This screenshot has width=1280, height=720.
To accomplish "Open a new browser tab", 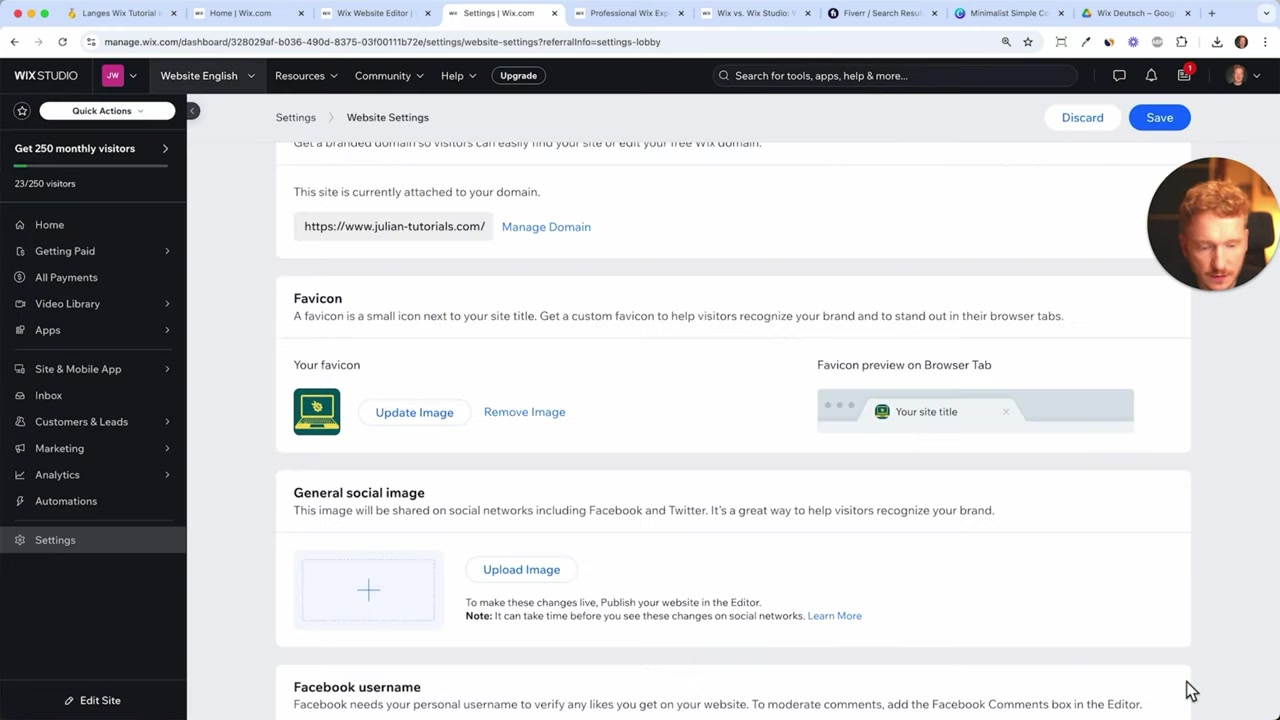I will [x=1212, y=13].
